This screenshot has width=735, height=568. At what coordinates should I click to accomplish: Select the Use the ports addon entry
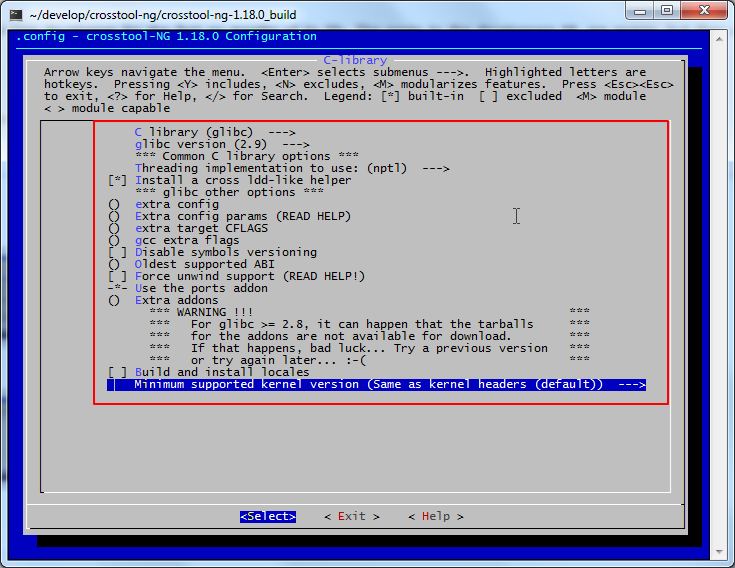tap(188, 288)
